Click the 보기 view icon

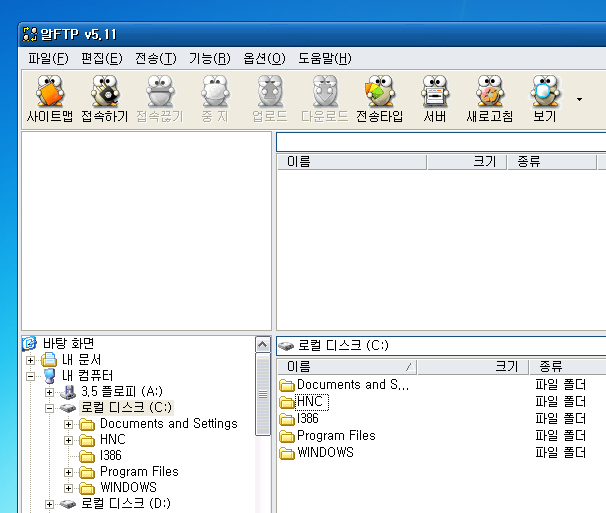coord(545,99)
